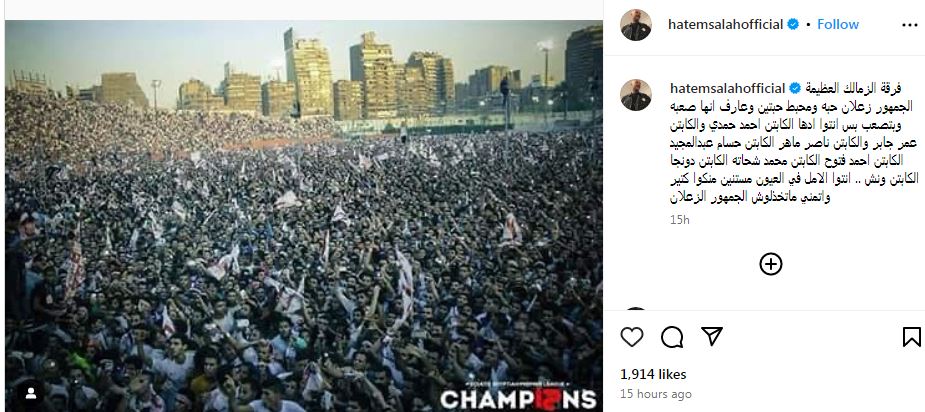The image size is (925, 412).
Task: Click the CHAMPIONS logo on the photo
Action: pyautogui.click(x=518, y=398)
